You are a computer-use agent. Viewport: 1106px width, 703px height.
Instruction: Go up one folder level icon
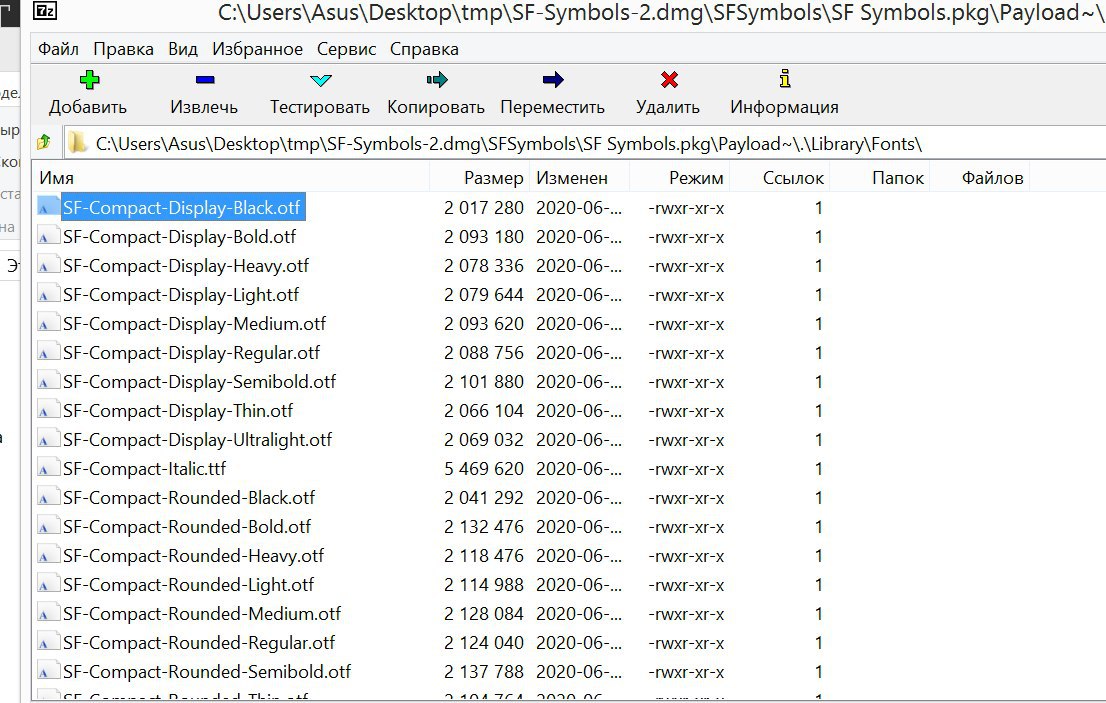[x=44, y=142]
